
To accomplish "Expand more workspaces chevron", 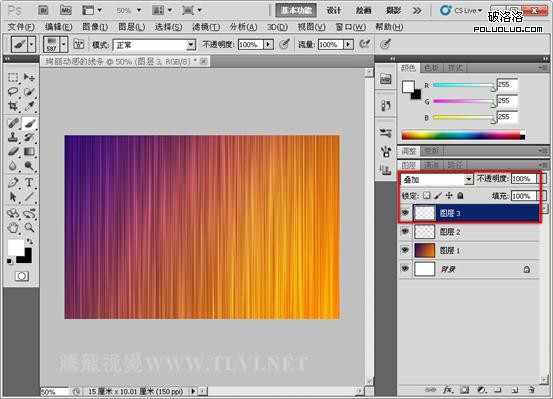I will pyautogui.click(x=417, y=11).
